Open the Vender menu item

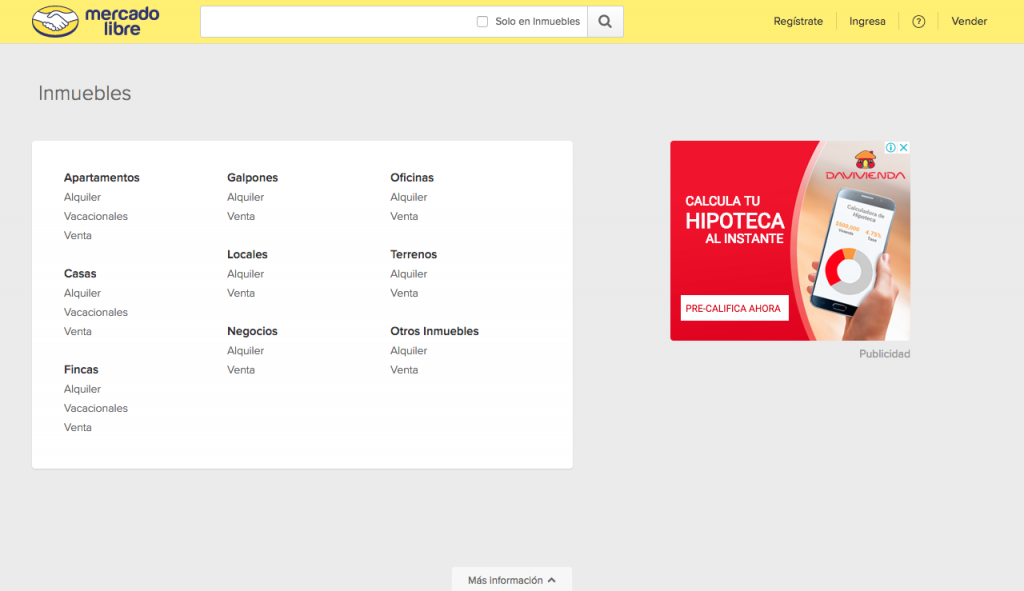969,21
